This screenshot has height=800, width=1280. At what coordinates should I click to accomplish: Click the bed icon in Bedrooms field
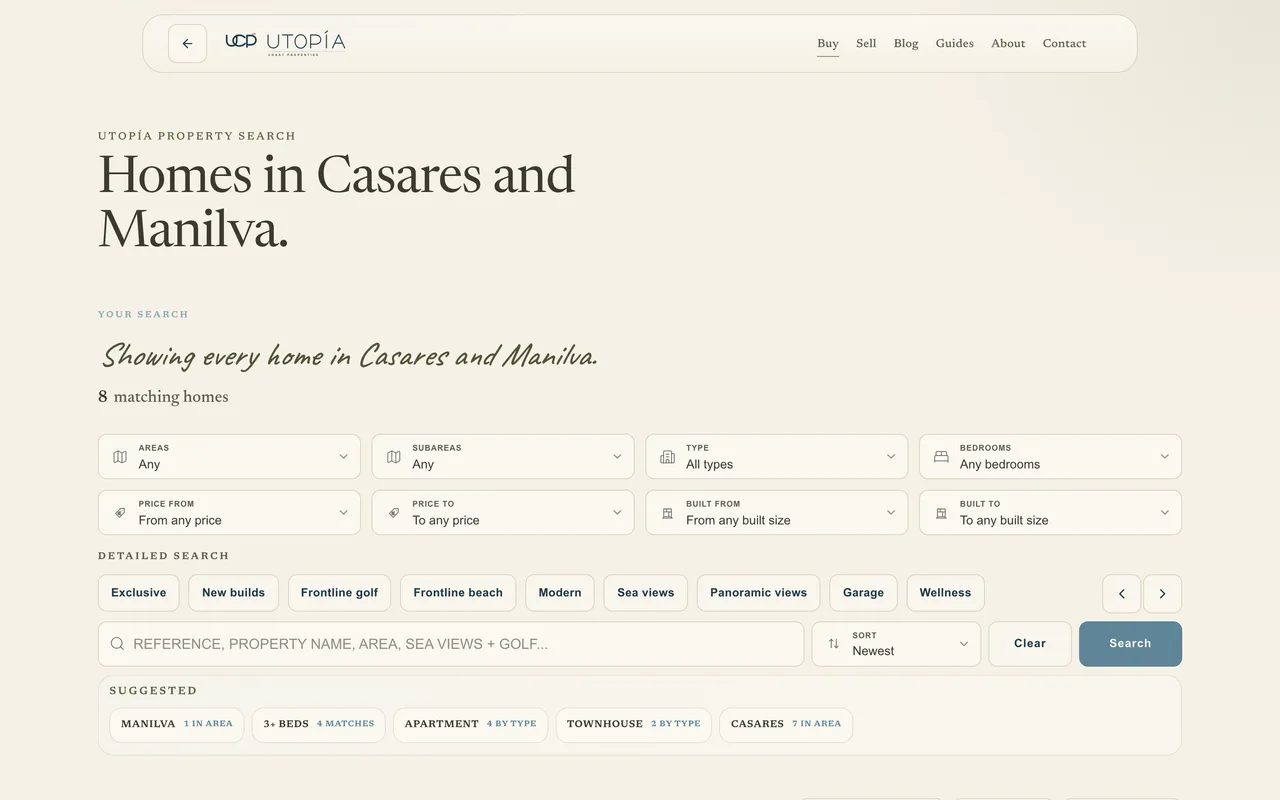pyautogui.click(x=941, y=457)
